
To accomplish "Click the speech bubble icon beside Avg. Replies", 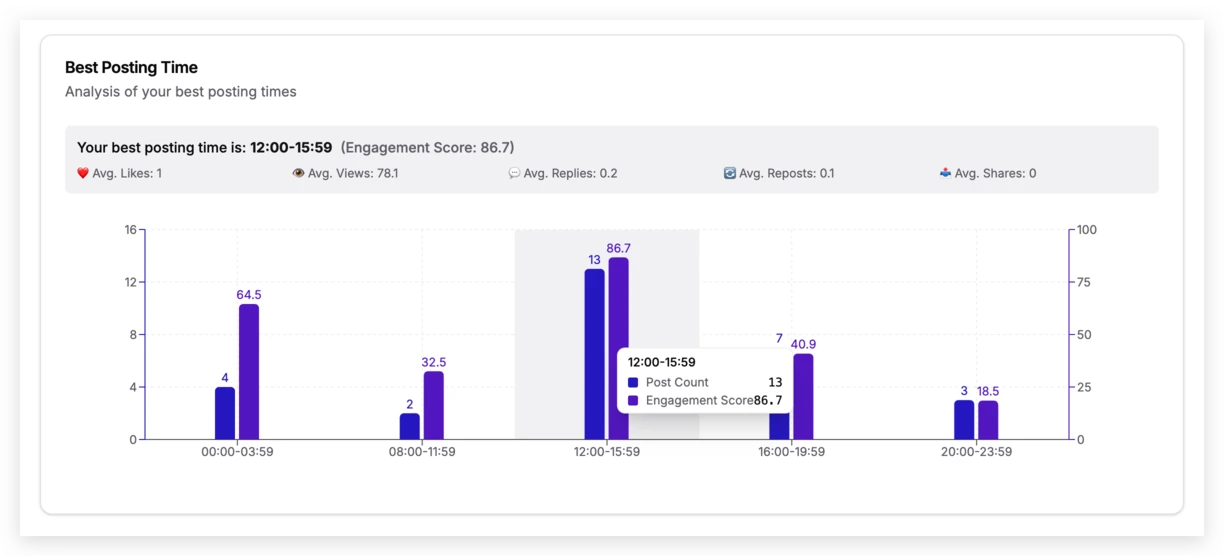I will pos(514,173).
